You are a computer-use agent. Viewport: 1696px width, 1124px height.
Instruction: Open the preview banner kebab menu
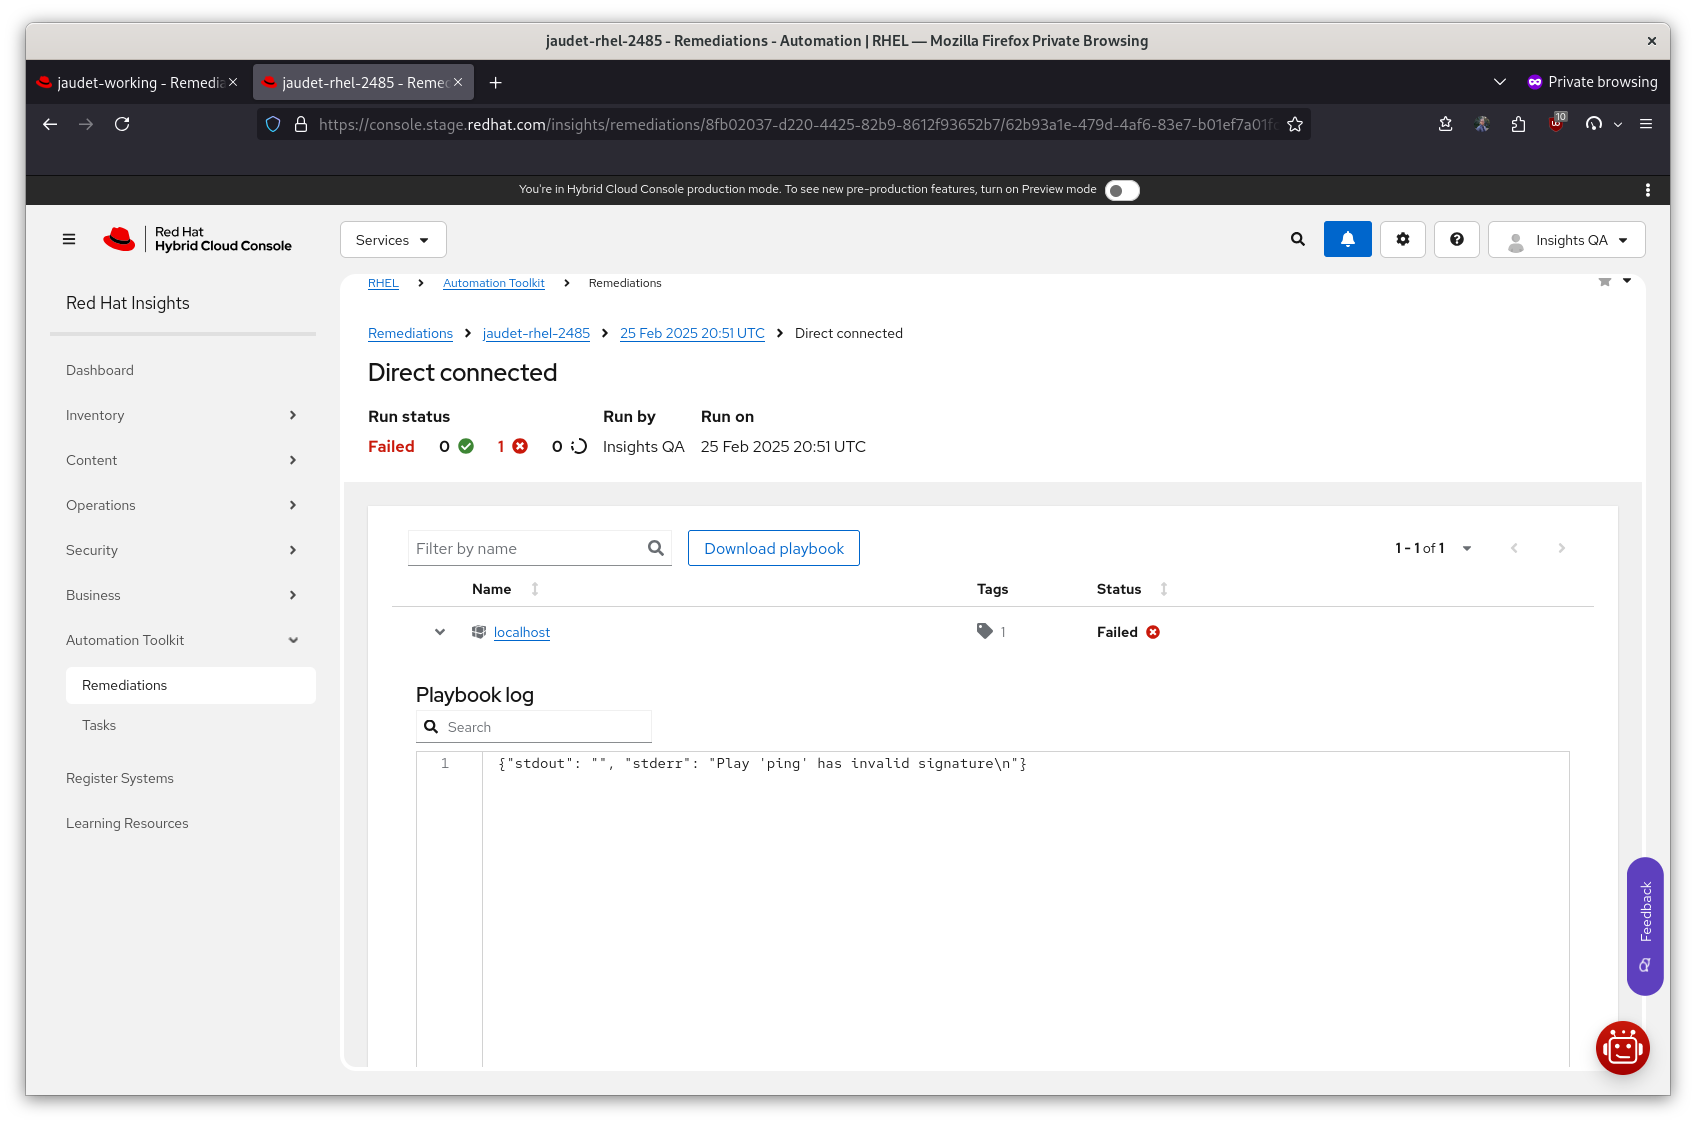pyautogui.click(x=1648, y=190)
